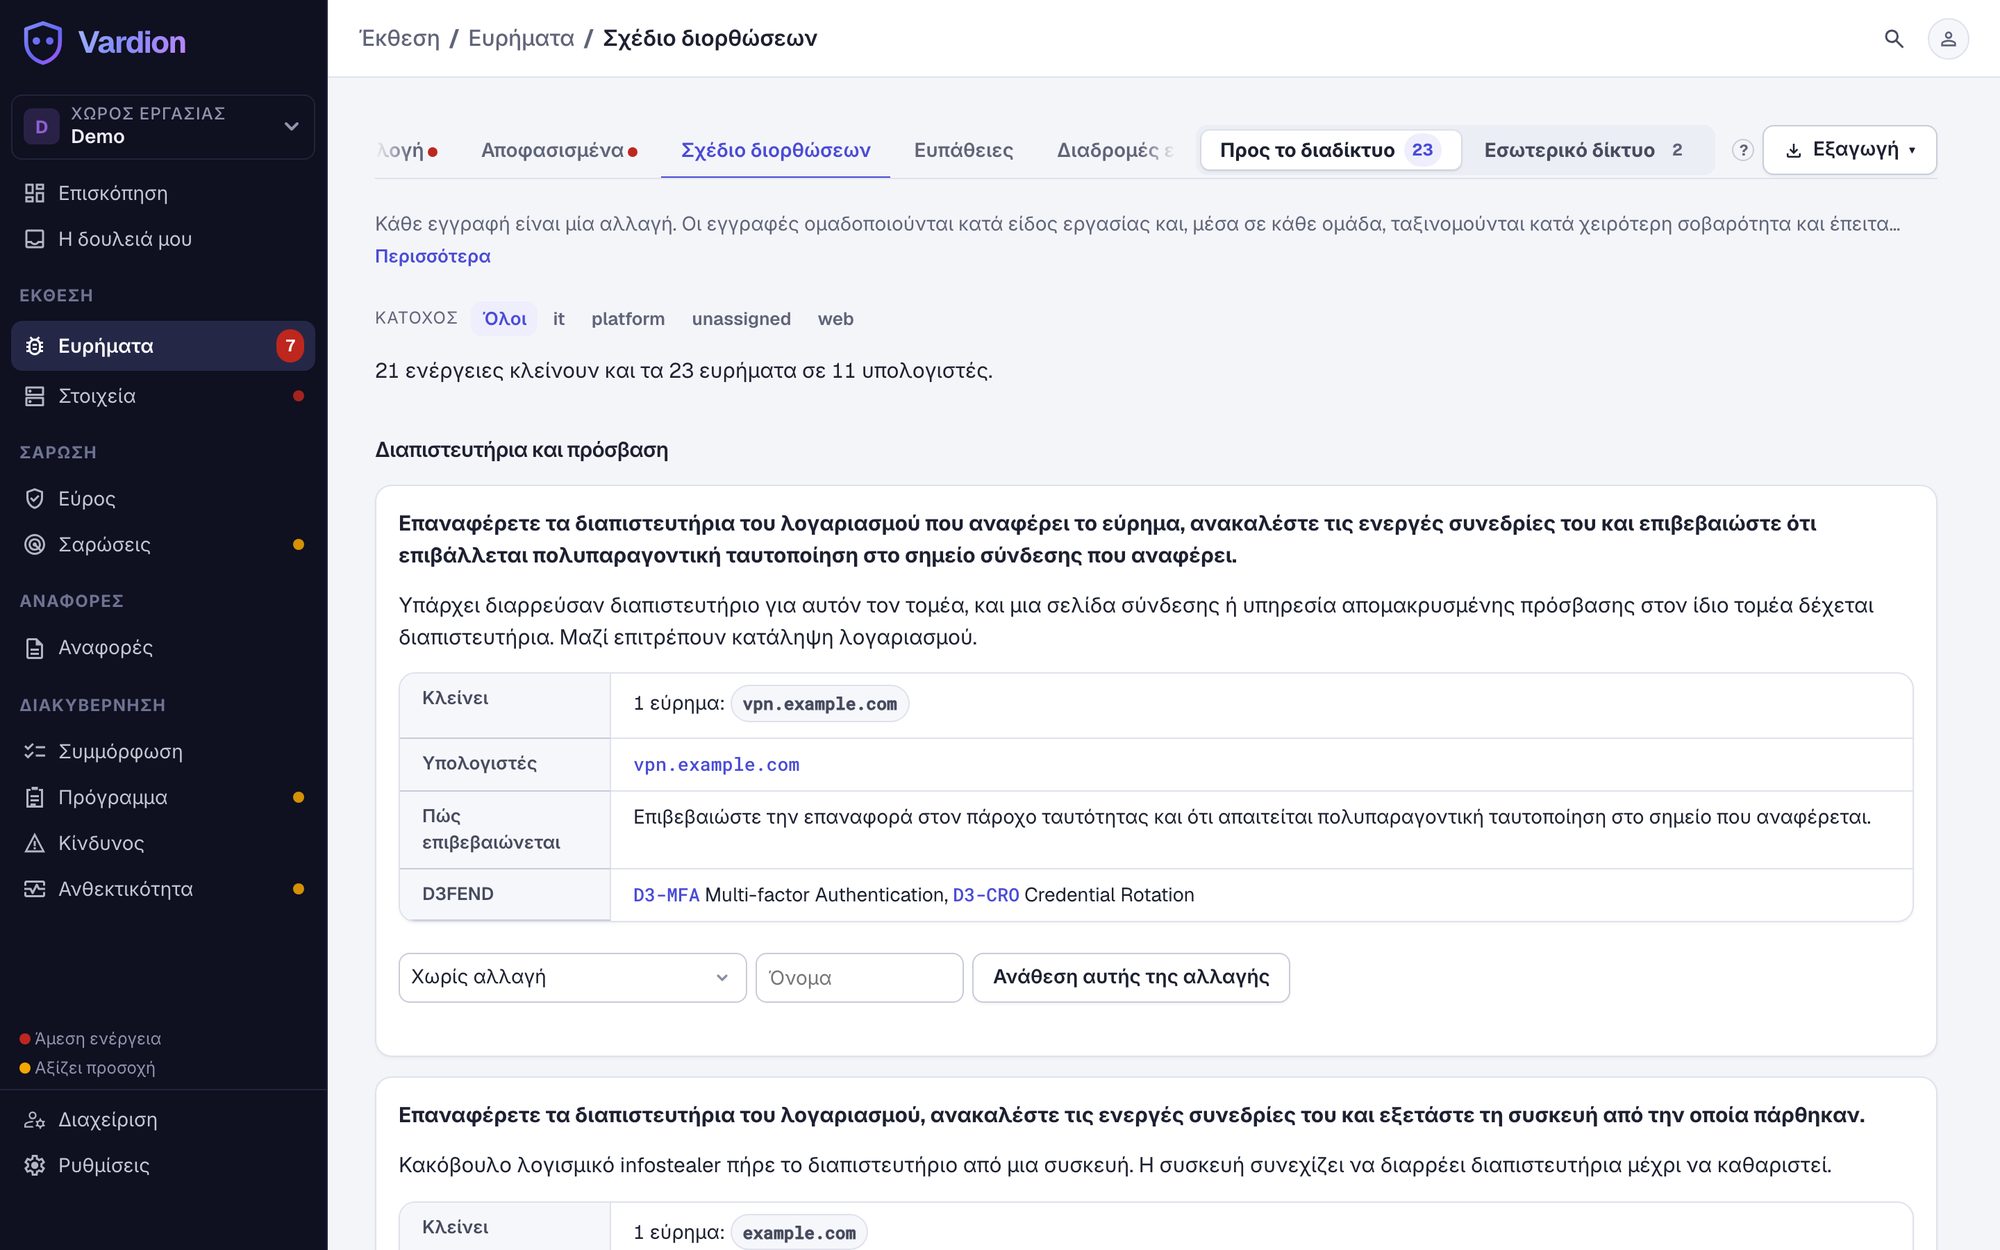Image resolution: width=2000 pixels, height=1250 pixels.
Task: Open the D3-CRO technique link
Action: 986,895
